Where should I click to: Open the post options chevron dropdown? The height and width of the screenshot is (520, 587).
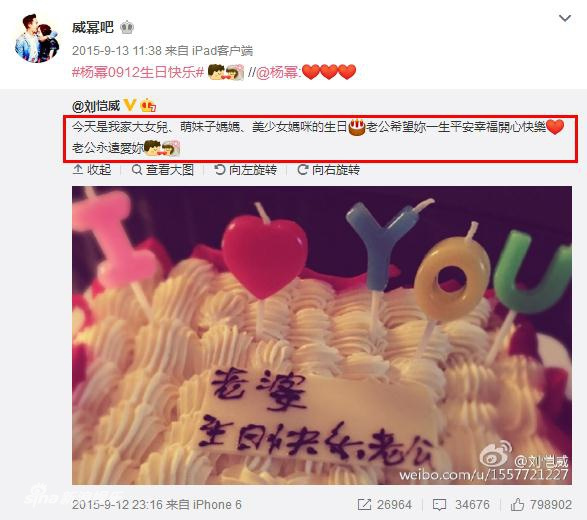point(565,18)
